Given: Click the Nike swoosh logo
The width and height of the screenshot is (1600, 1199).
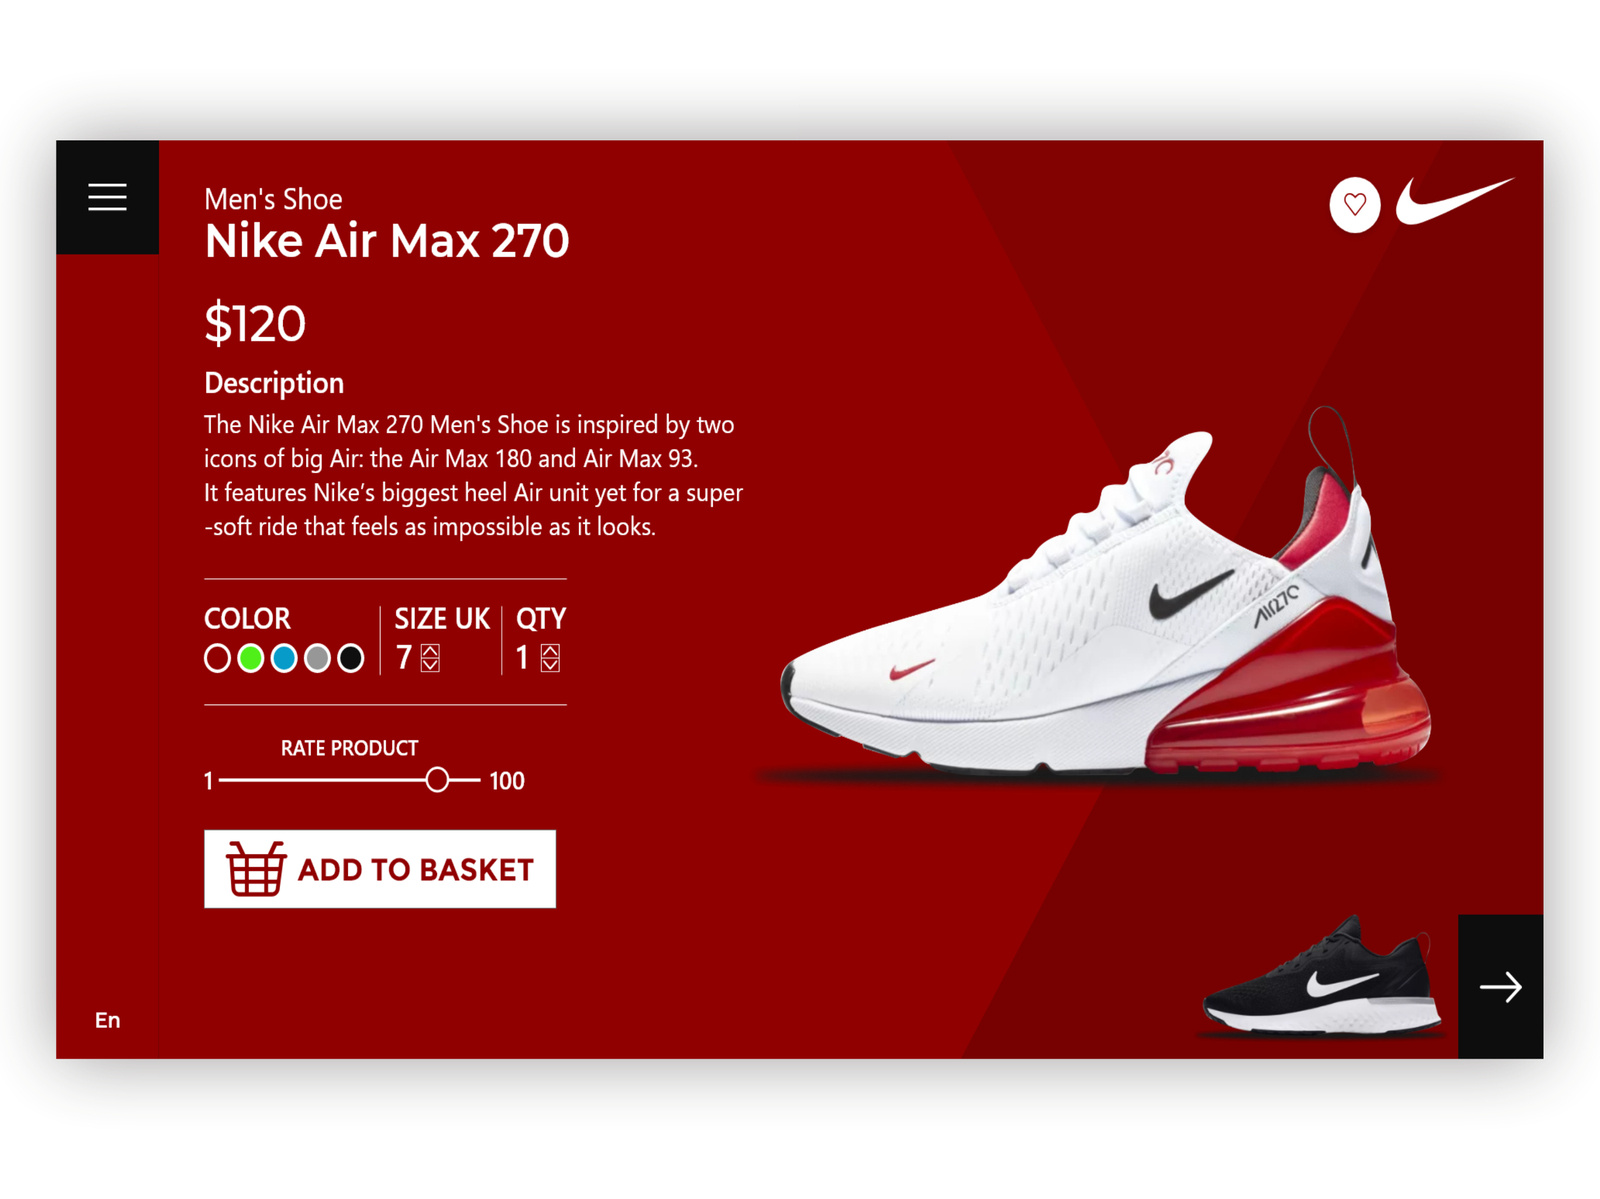Looking at the screenshot, I should [1455, 200].
